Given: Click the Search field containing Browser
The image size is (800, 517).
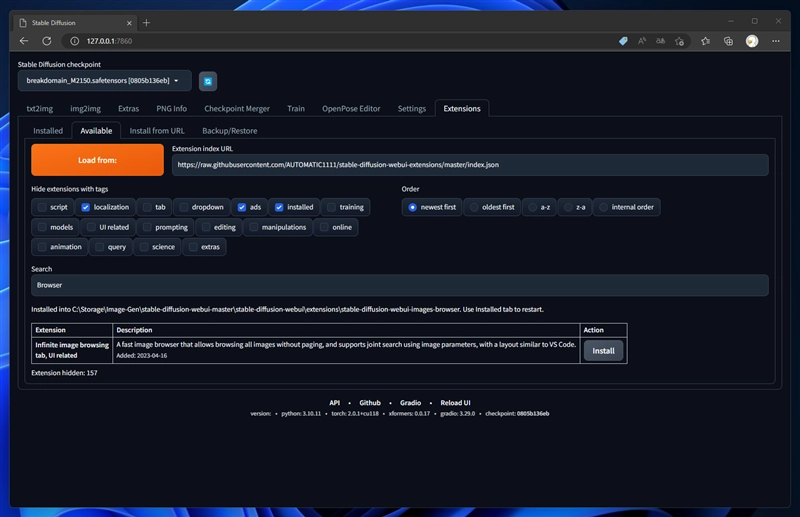Looking at the screenshot, I should click(x=399, y=285).
